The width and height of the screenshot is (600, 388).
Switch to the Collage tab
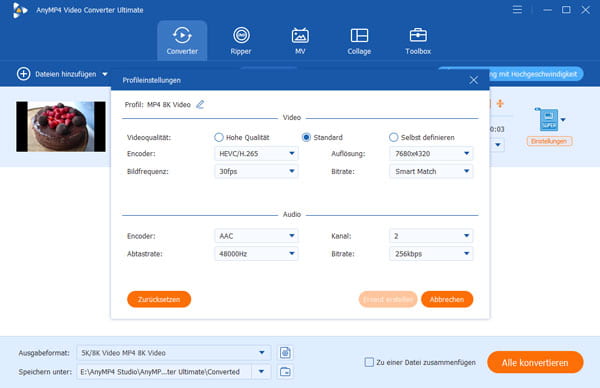tap(359, 41)
